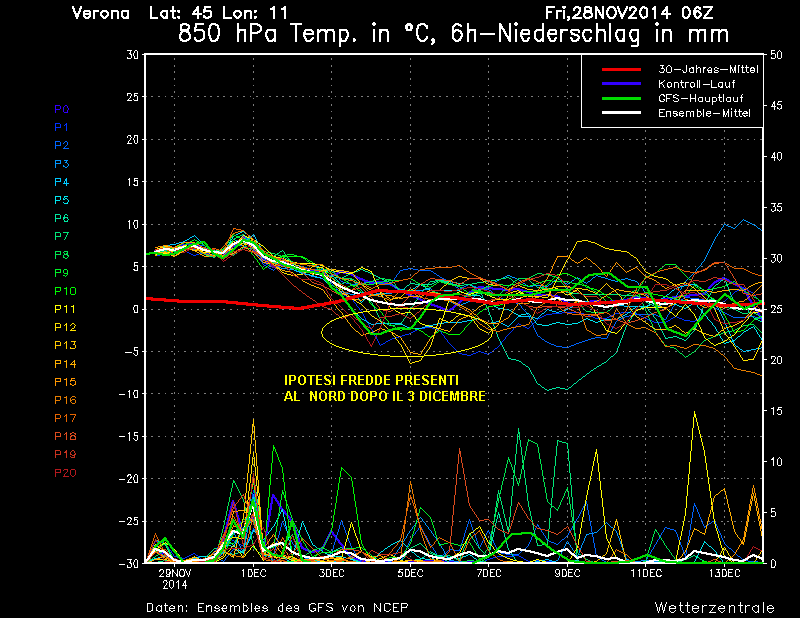Click the 7DEC axis date label
The height and width of the screenshot is (618, 800).
489,573
